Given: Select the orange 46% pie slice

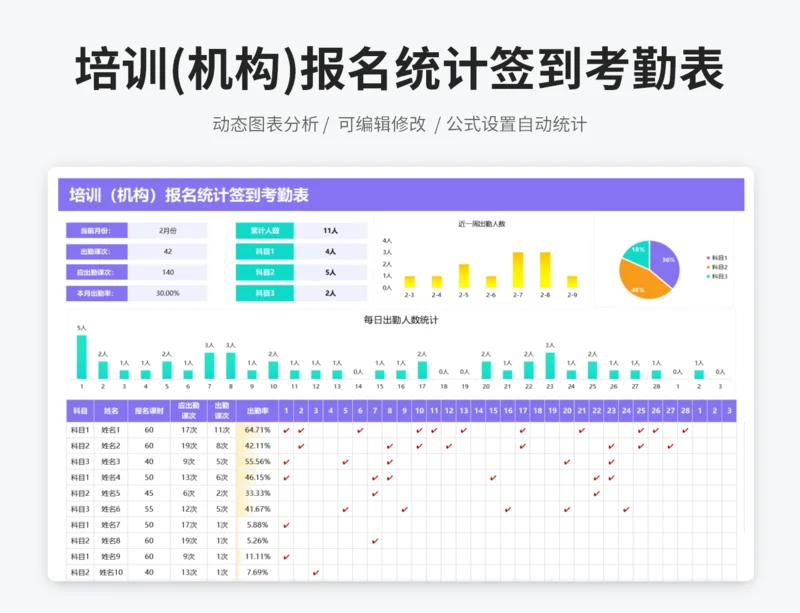Looking at the screenshot, I should pyautogui.click(x=640, y=282).
